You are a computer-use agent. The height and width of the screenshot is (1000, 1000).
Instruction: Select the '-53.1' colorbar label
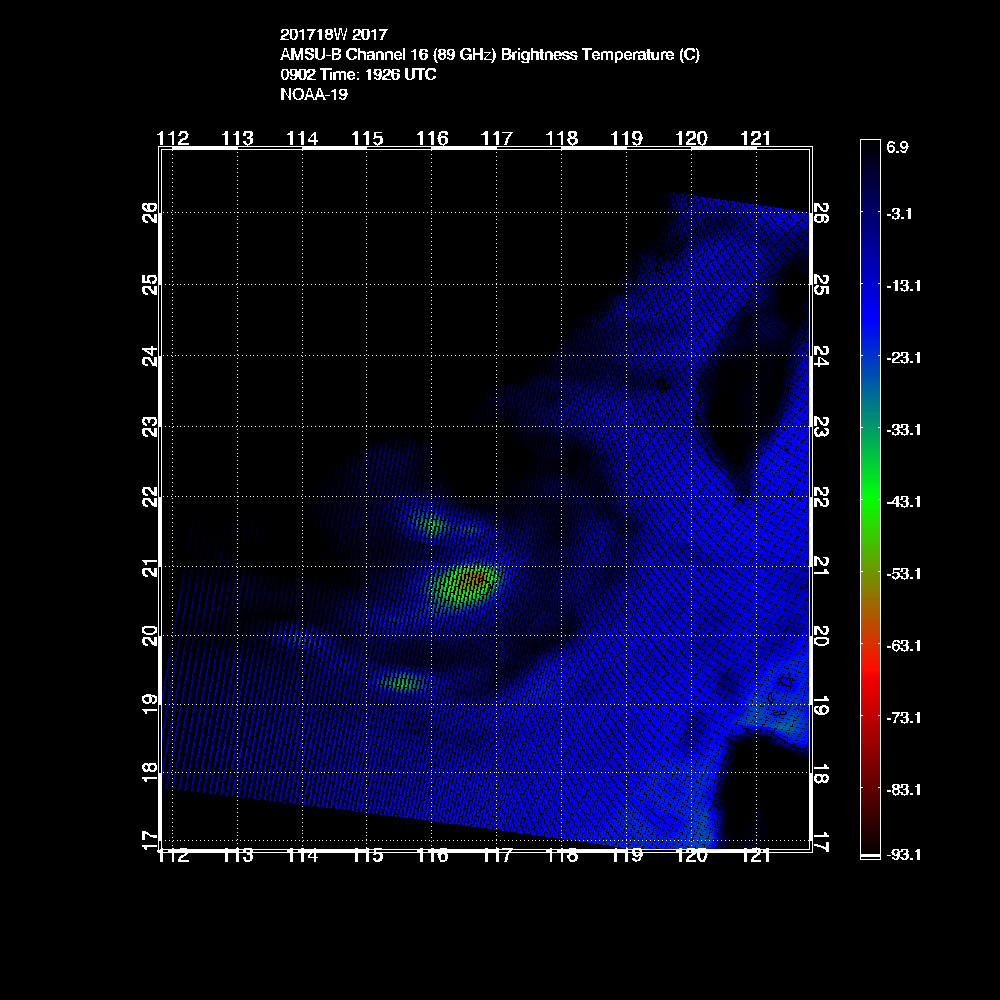904,574
